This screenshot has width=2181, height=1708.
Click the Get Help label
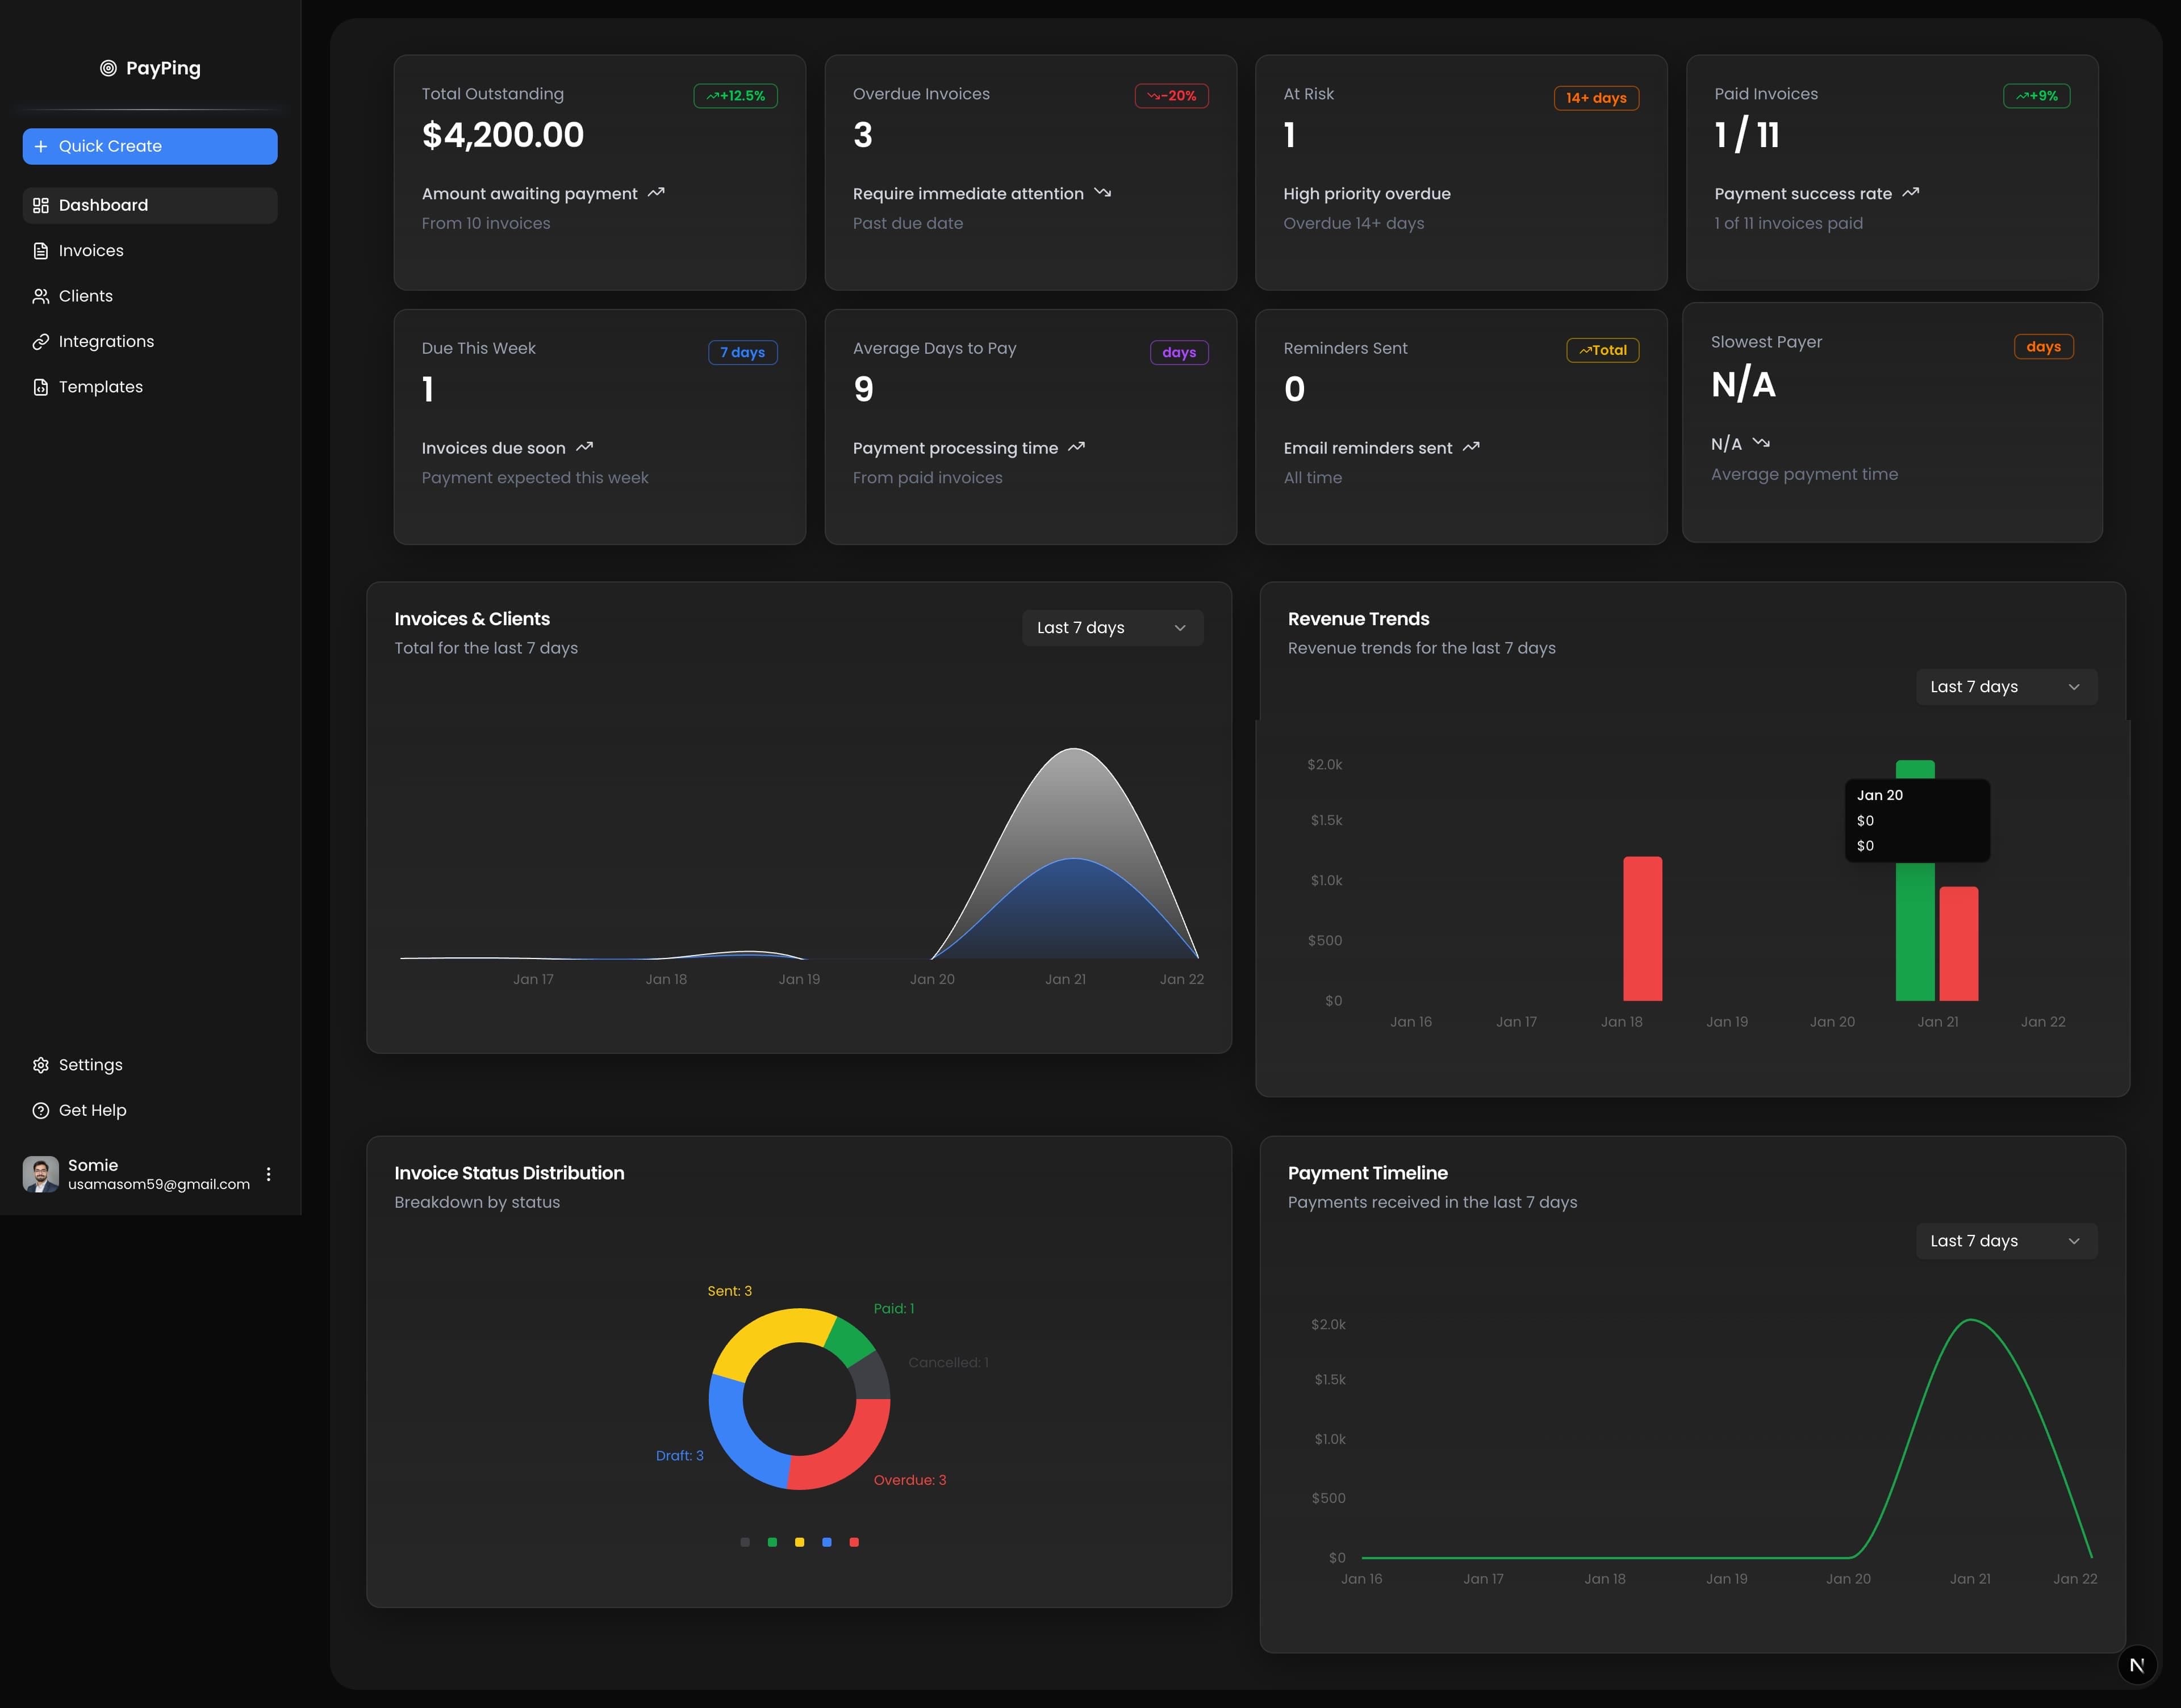coord(92,1110)
